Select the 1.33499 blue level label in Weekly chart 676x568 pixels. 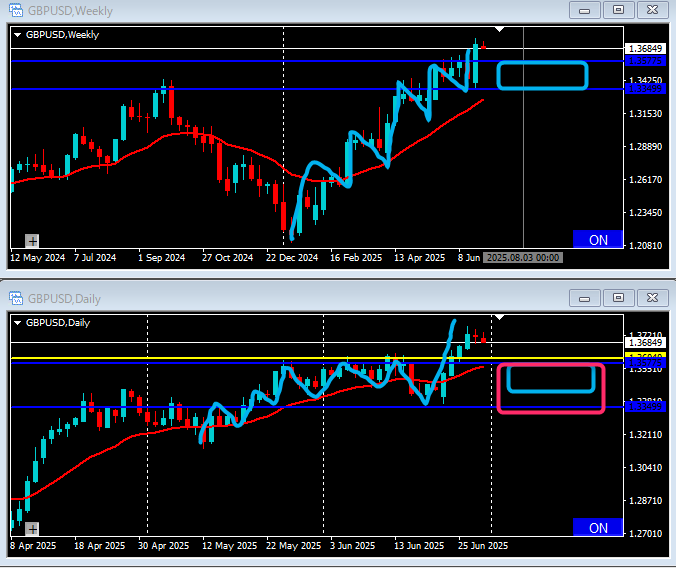point(645,89)
